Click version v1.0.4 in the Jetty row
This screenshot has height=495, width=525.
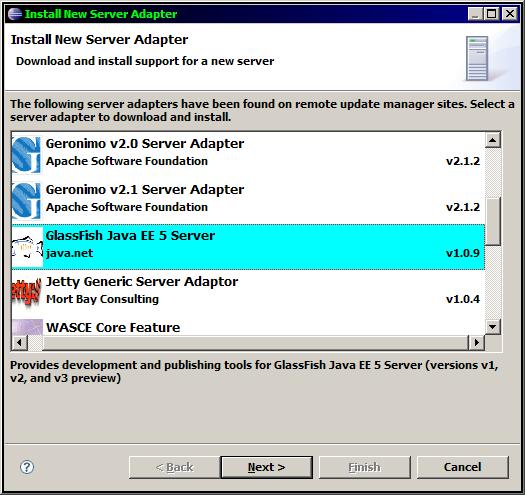[463, 299]
